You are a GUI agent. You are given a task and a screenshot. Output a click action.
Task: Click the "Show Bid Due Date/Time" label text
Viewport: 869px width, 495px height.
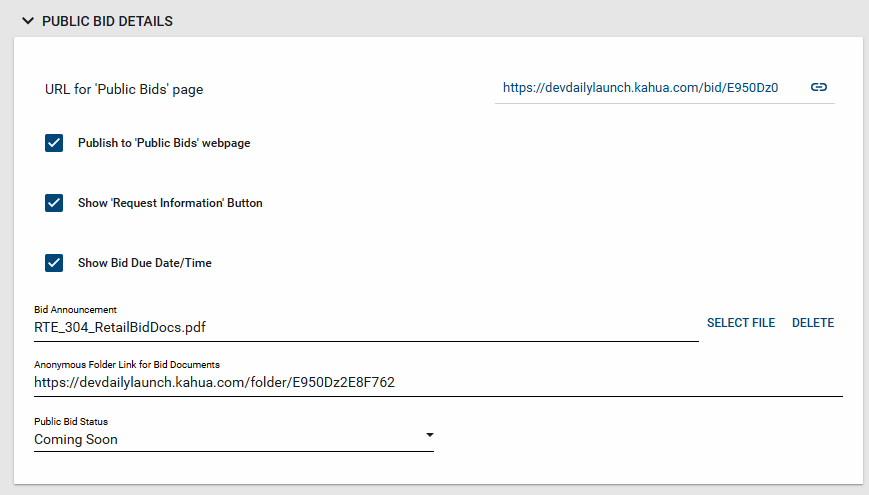pyautogui.click(x=145, y=263)
